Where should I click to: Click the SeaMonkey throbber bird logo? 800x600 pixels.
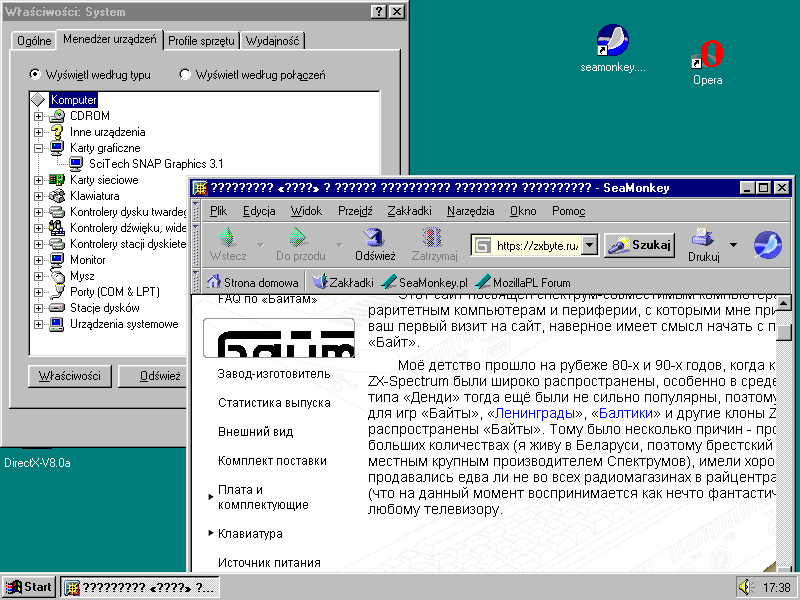point(768,244)
